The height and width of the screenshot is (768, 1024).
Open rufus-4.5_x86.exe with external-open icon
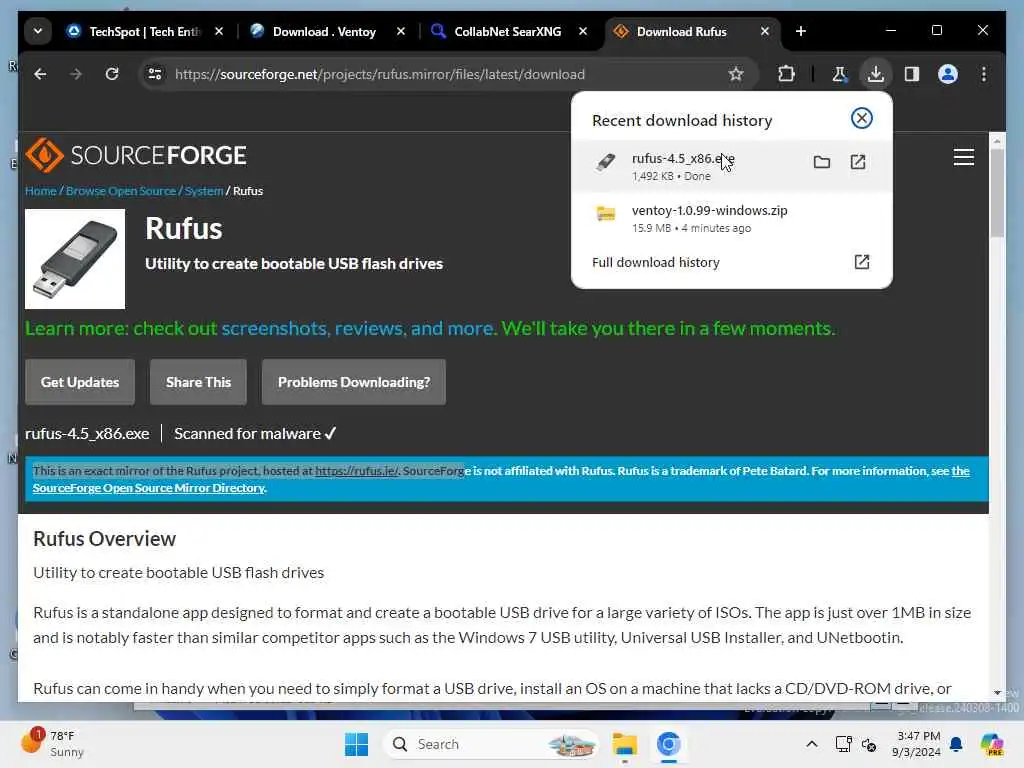tap(857, 162)
